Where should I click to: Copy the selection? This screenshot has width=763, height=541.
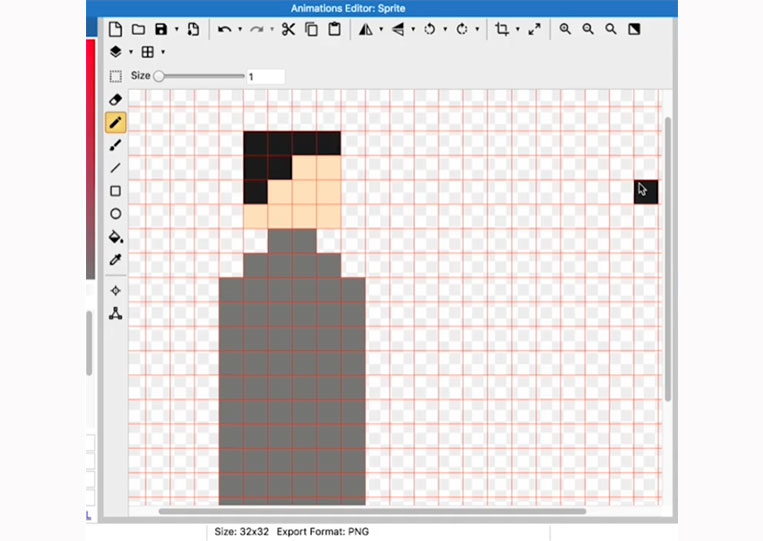coord(311,29)
